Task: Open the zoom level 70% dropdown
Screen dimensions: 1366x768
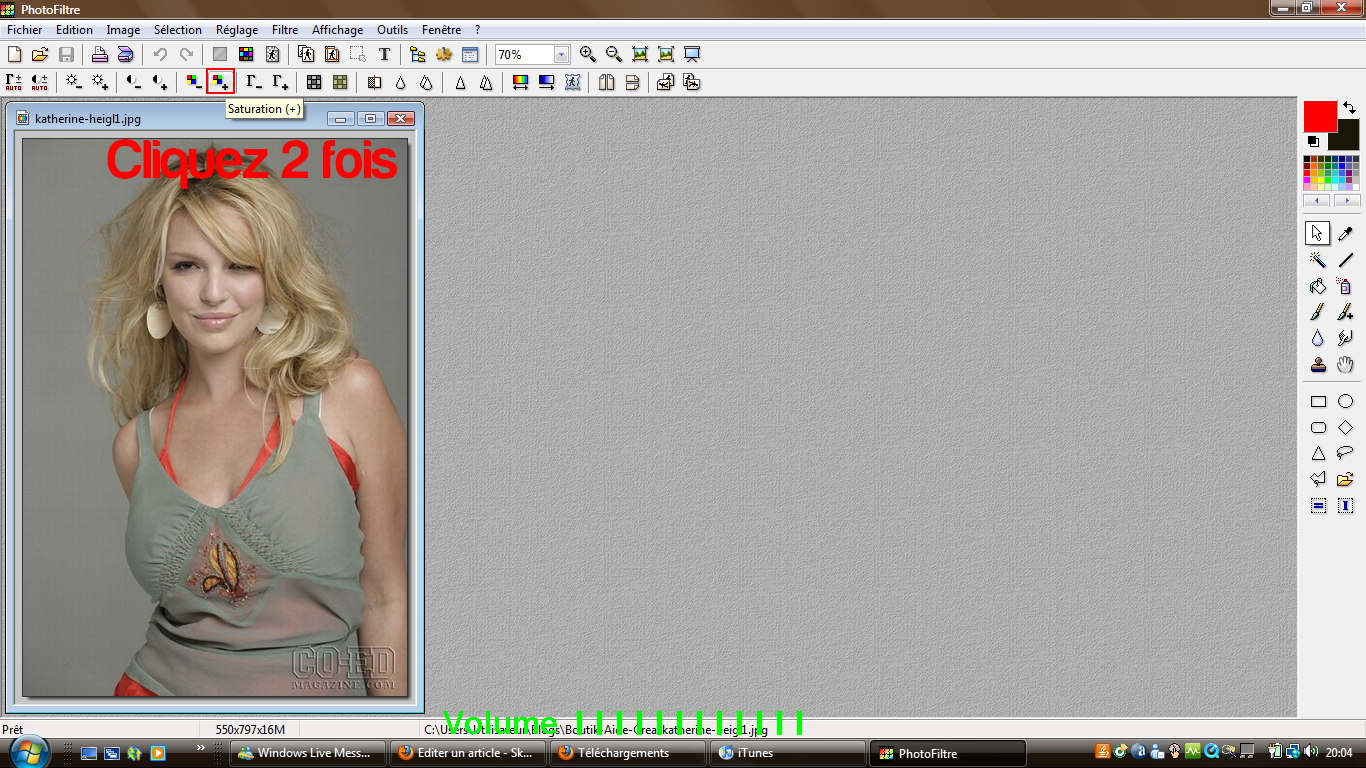Action: click(561, 55)
